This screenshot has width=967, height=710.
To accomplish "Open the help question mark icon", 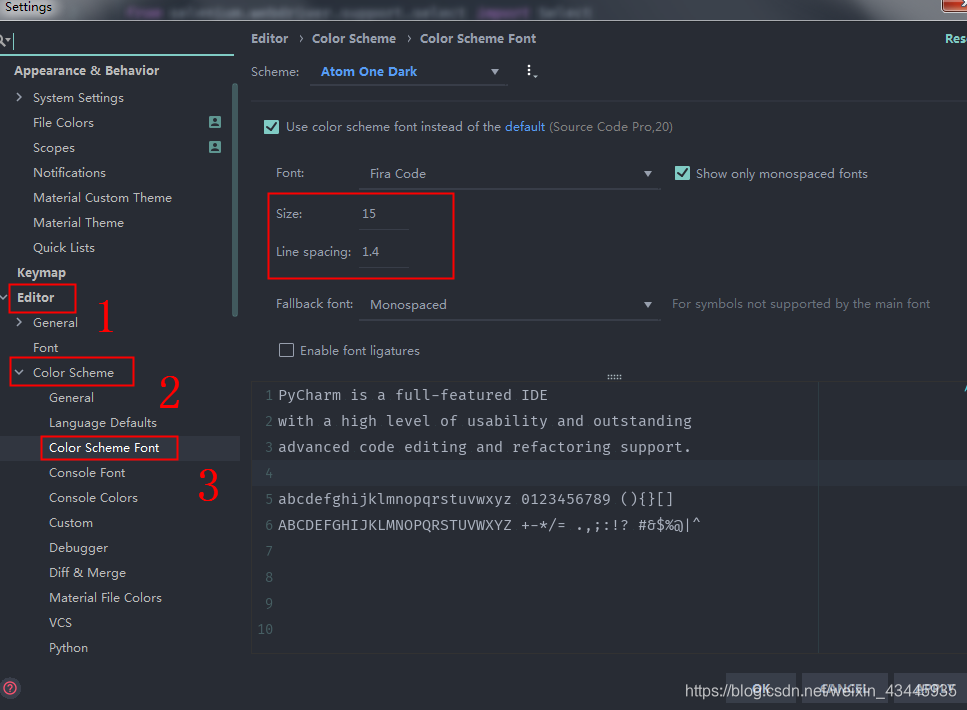I will pos(10,688).
